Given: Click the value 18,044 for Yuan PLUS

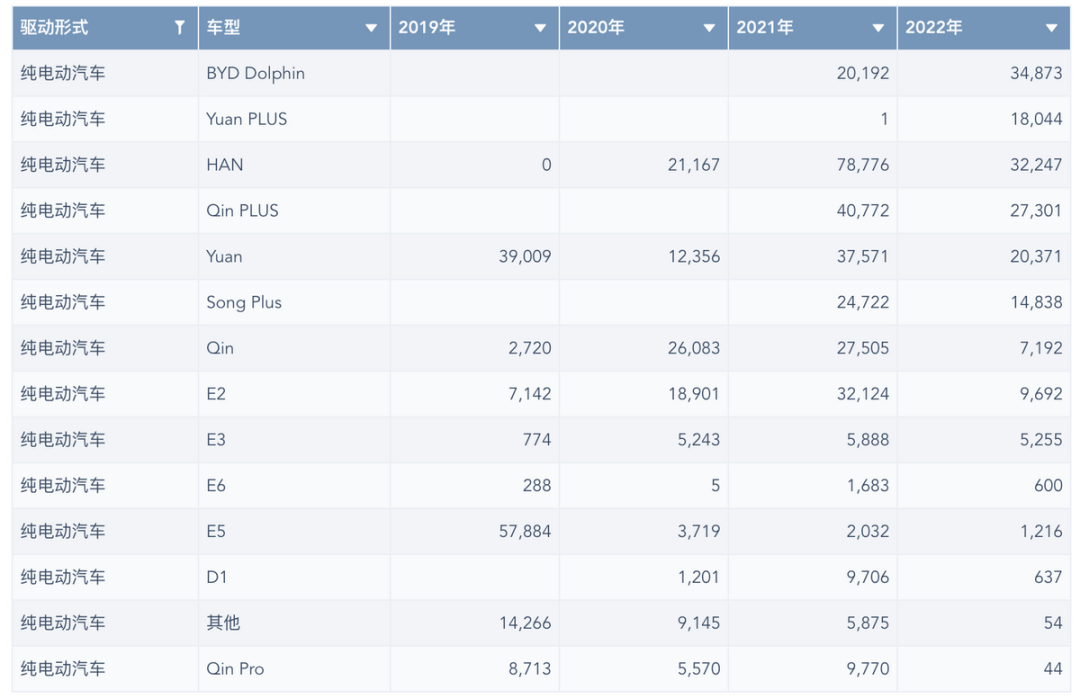Looking at the screenshot, I should point(1036,119).
